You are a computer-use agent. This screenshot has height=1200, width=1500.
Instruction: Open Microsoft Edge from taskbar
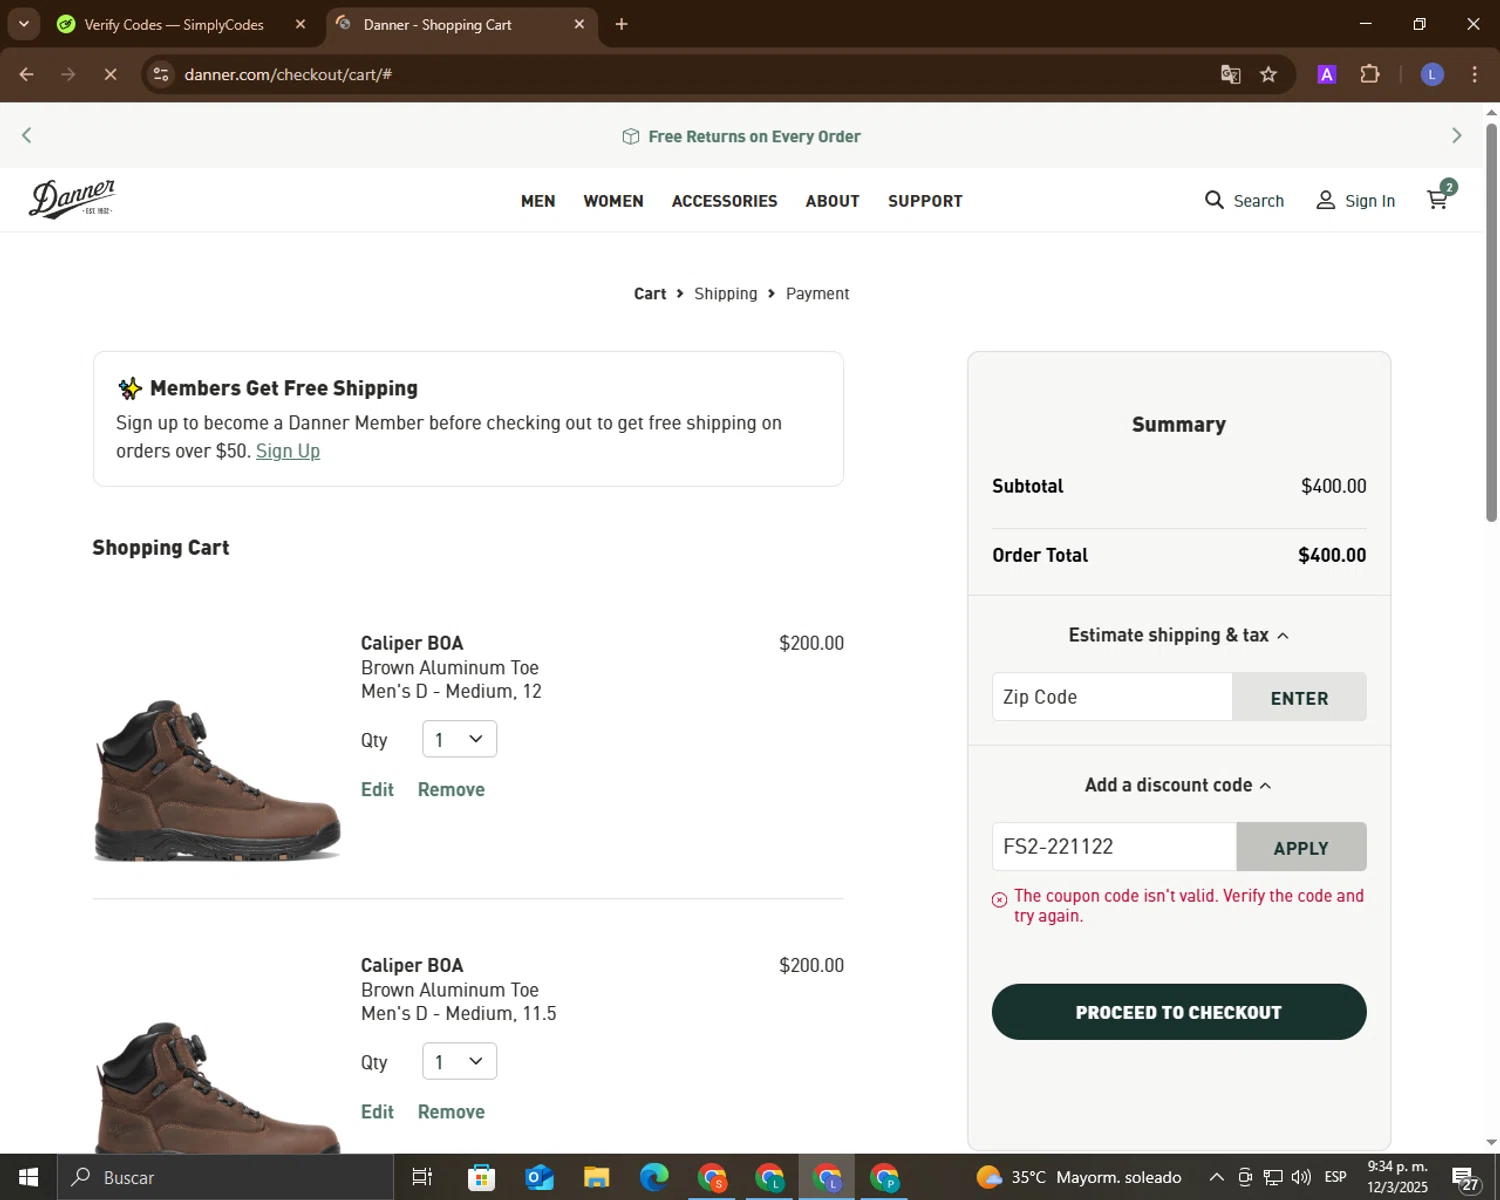point(654,1177)
